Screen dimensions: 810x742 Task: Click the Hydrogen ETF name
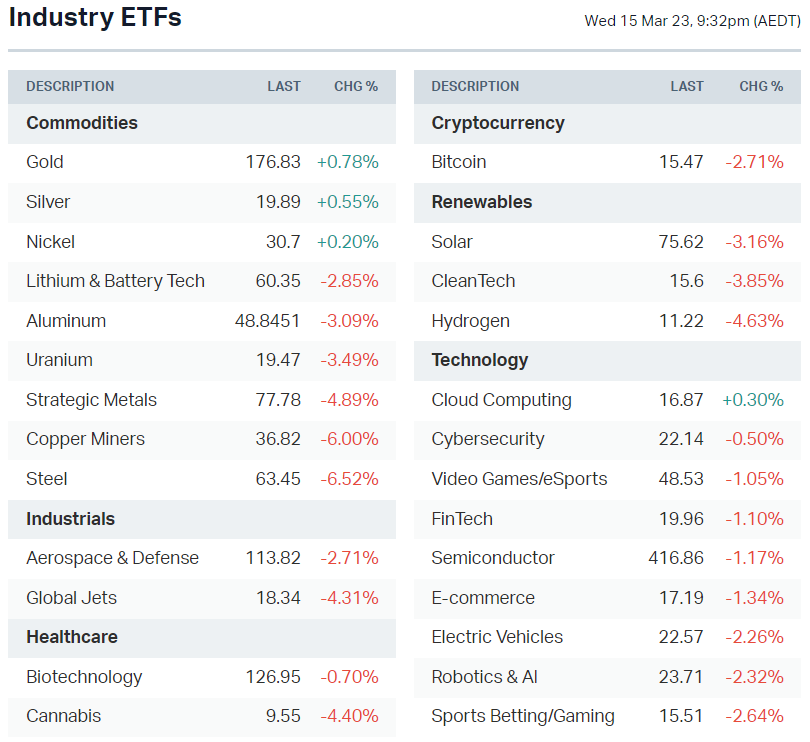pos(470,321)
